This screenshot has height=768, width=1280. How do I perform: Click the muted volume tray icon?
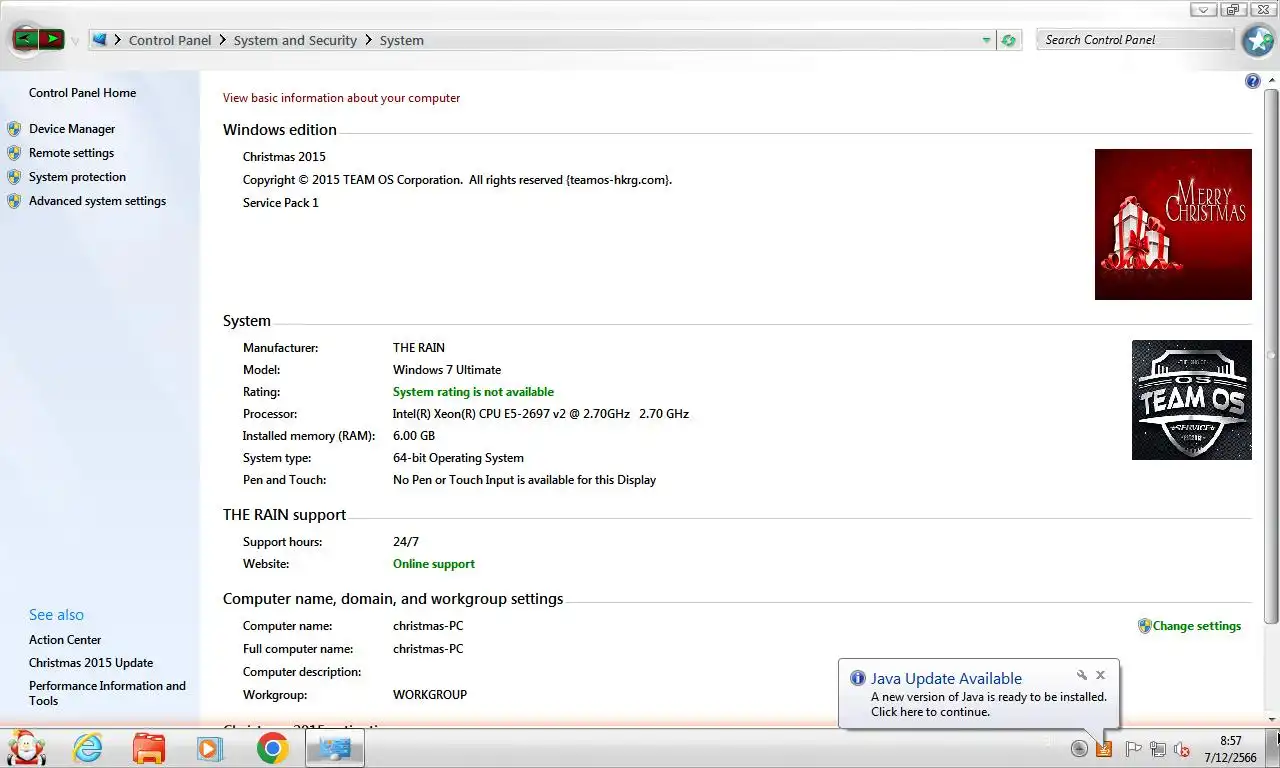pyautogui.click(x=1181, y=748)
